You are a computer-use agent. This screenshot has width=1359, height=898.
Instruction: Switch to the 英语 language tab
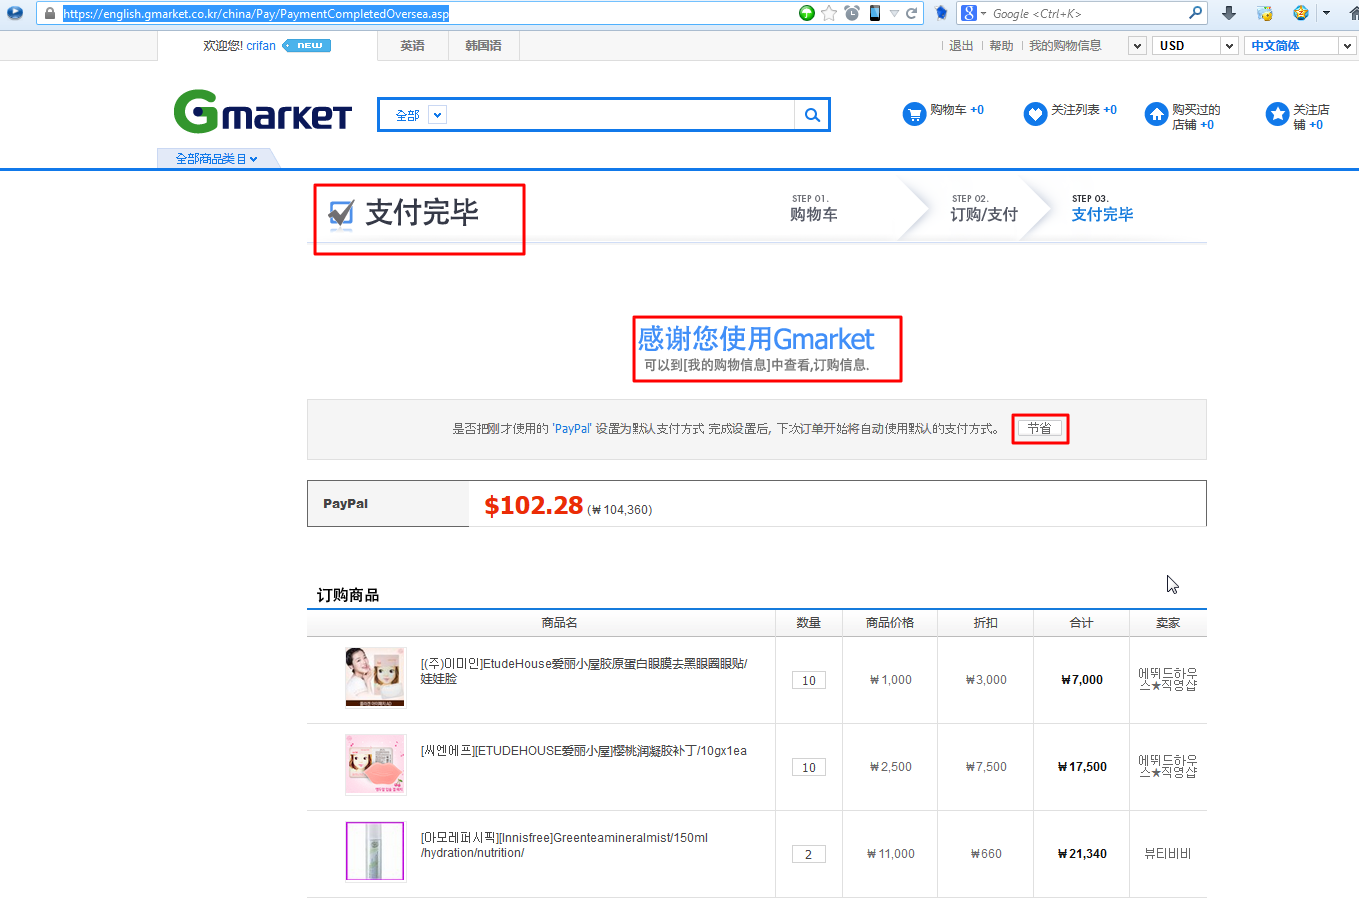point(412,46)
